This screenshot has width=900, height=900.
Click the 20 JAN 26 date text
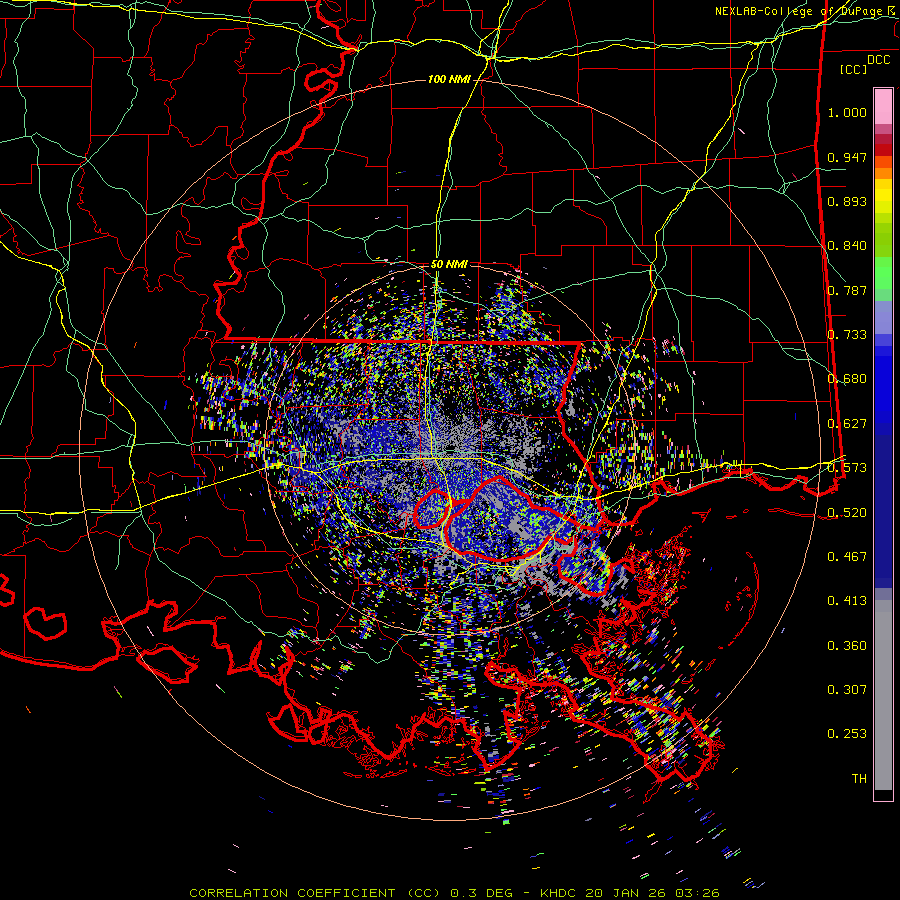[x=627, y=893]
